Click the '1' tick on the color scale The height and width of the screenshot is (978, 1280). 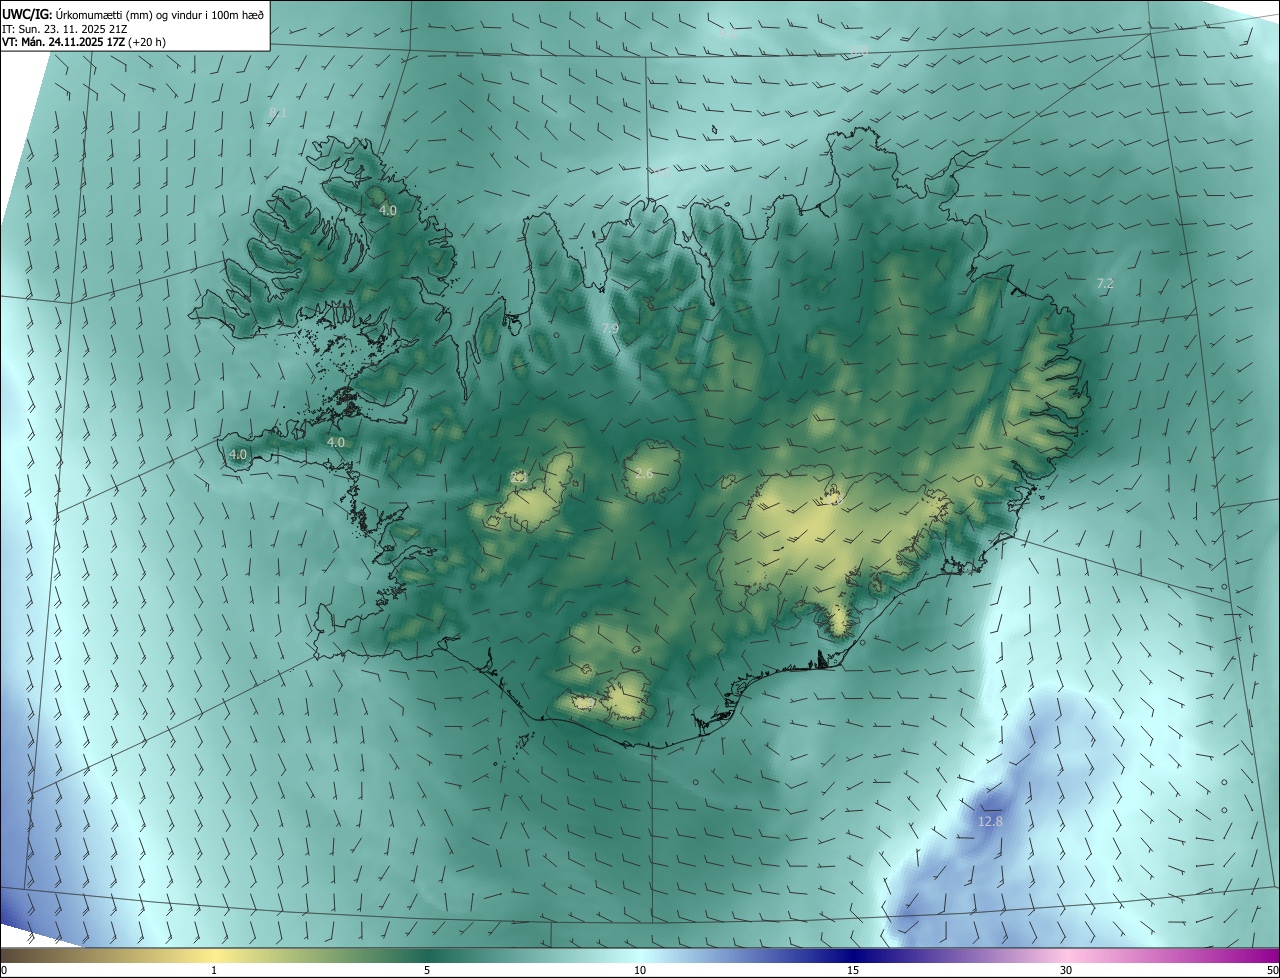pos(214,970)
